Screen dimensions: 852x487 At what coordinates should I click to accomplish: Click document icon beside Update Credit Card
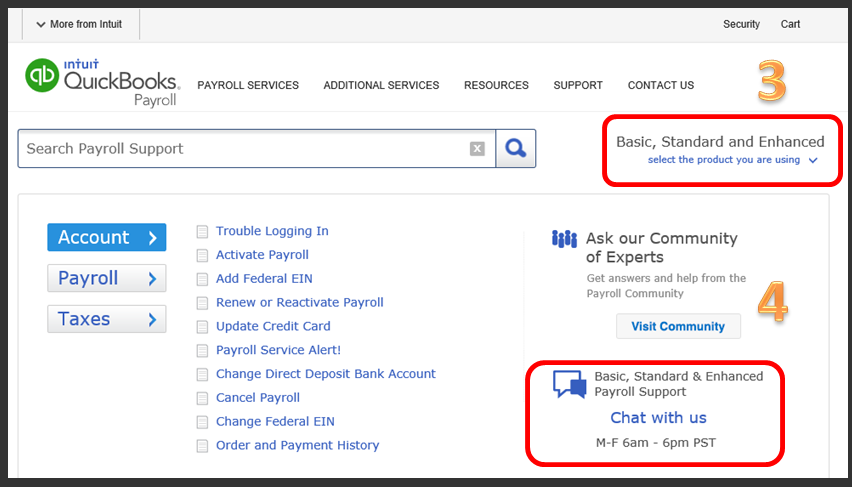[x=203, y=327]
